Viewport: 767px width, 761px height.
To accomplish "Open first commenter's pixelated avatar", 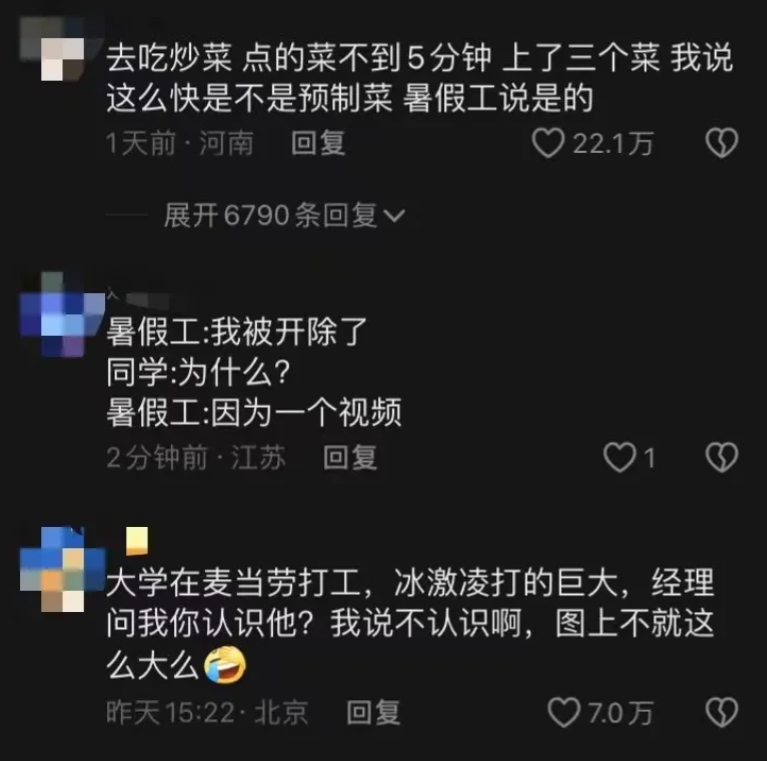I will click(x=53, y=49).
